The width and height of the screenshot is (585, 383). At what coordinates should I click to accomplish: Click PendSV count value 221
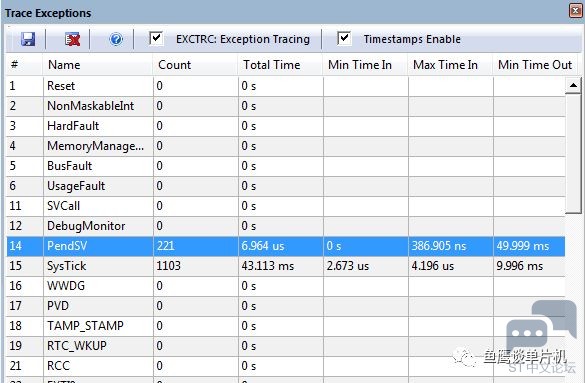tap(166, 246)
